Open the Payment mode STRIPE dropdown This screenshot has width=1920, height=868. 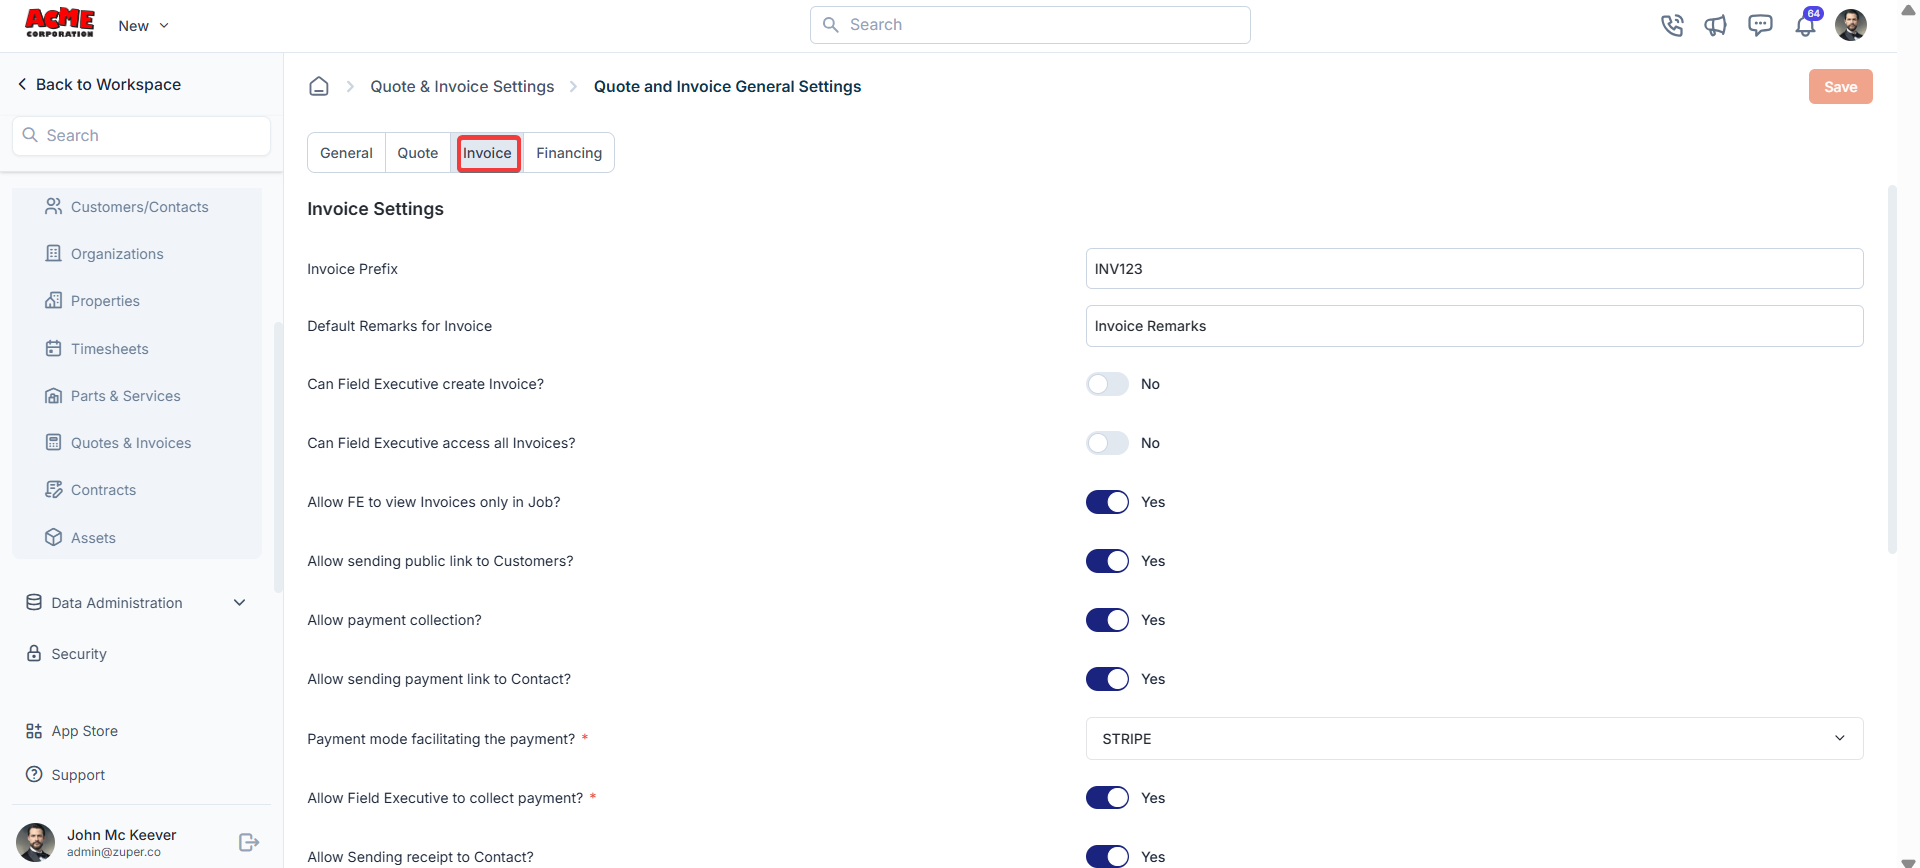click(1474, 738)
